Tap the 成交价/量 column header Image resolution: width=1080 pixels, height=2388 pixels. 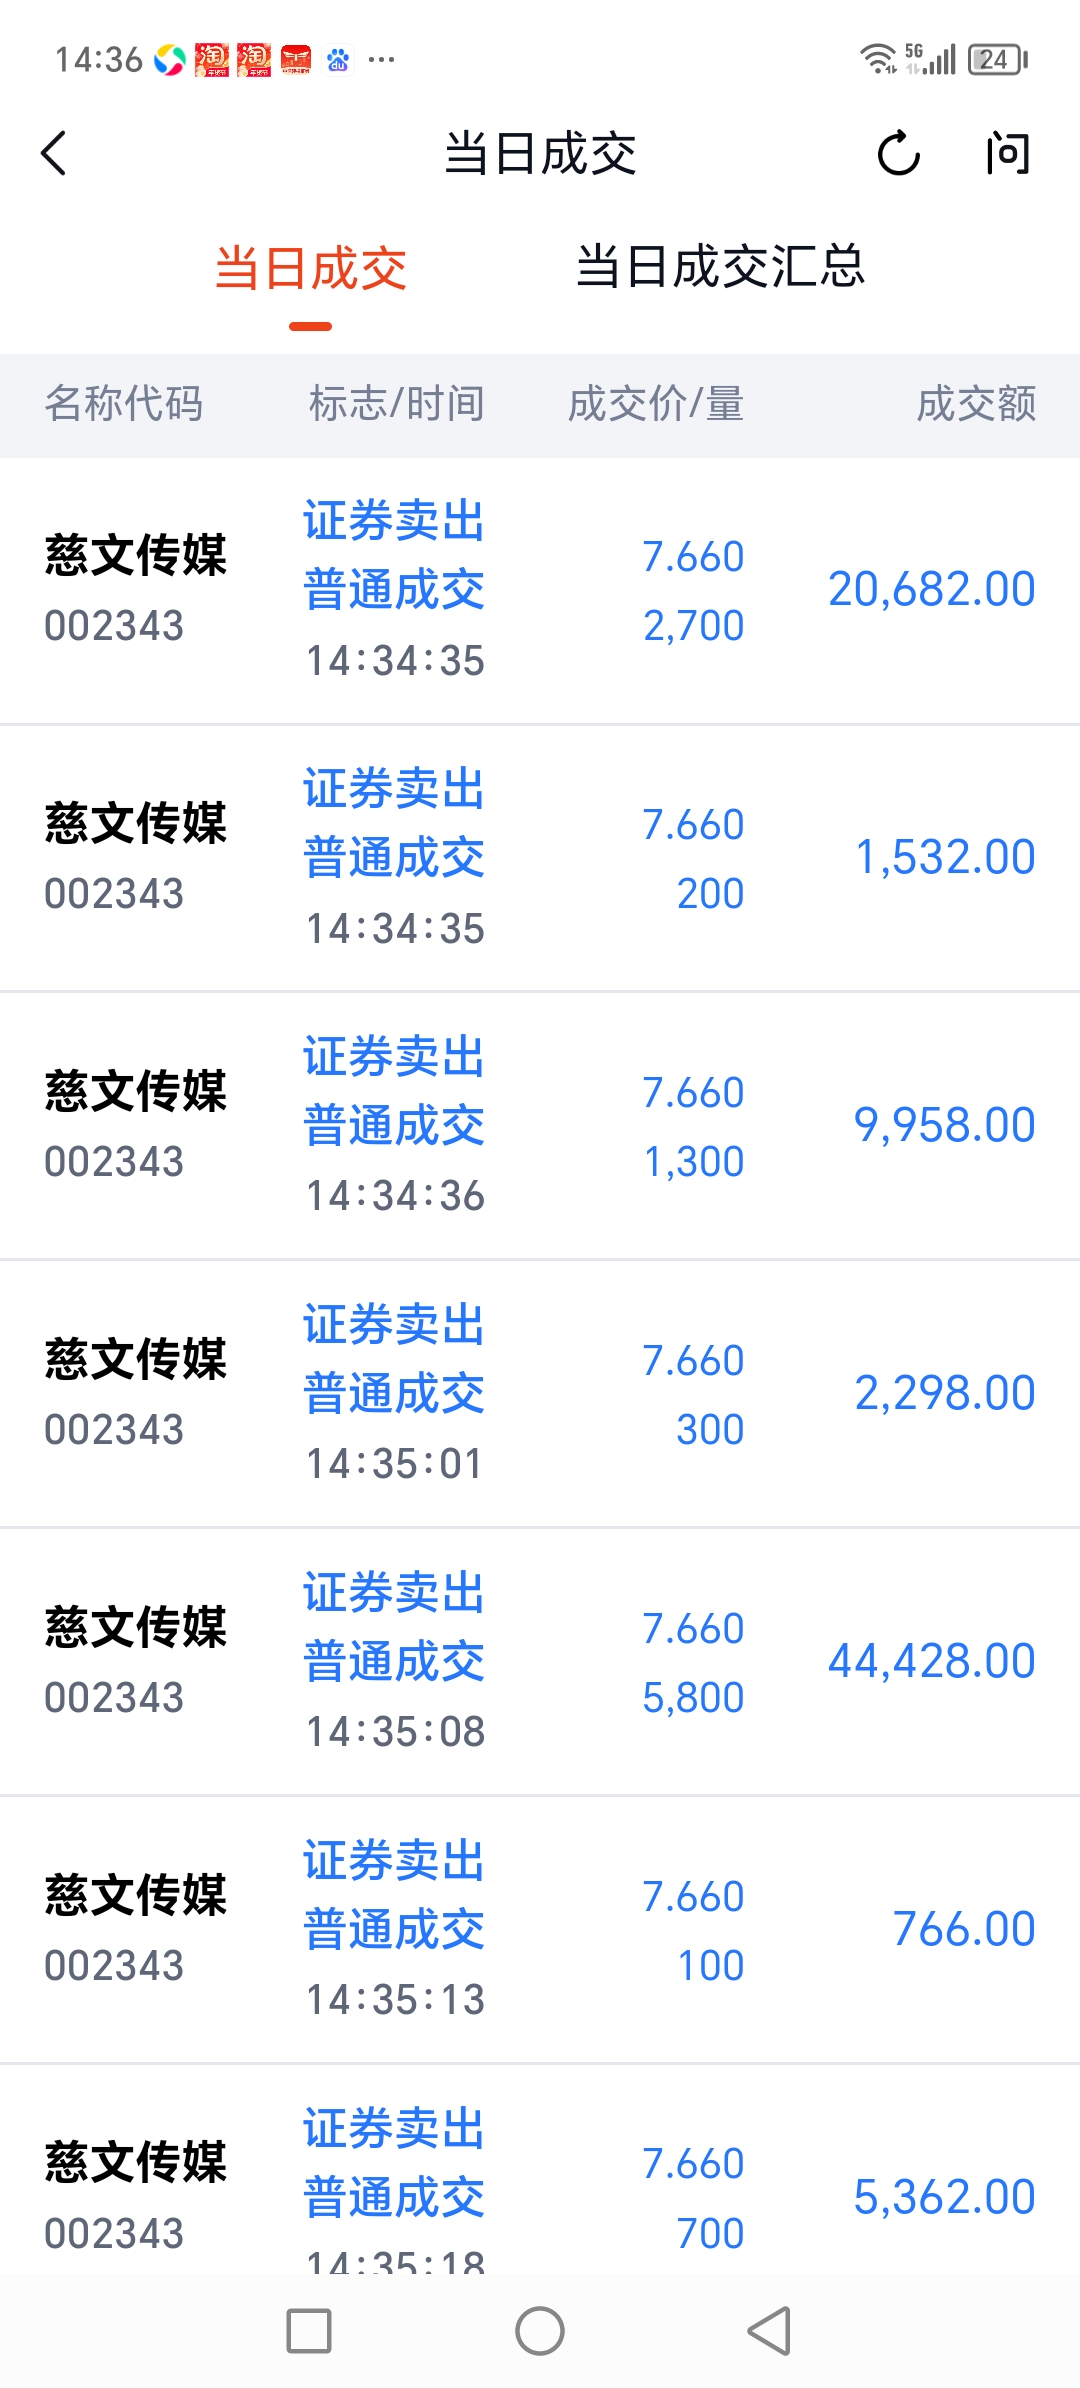tap(656, 405)
